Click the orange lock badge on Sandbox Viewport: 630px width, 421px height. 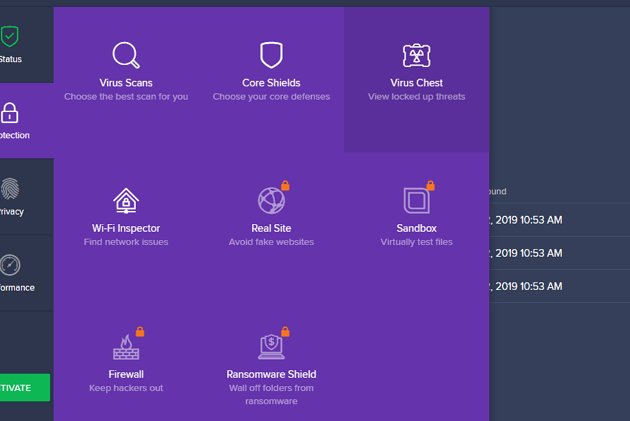pyautogui.click(x=430, y=186)
